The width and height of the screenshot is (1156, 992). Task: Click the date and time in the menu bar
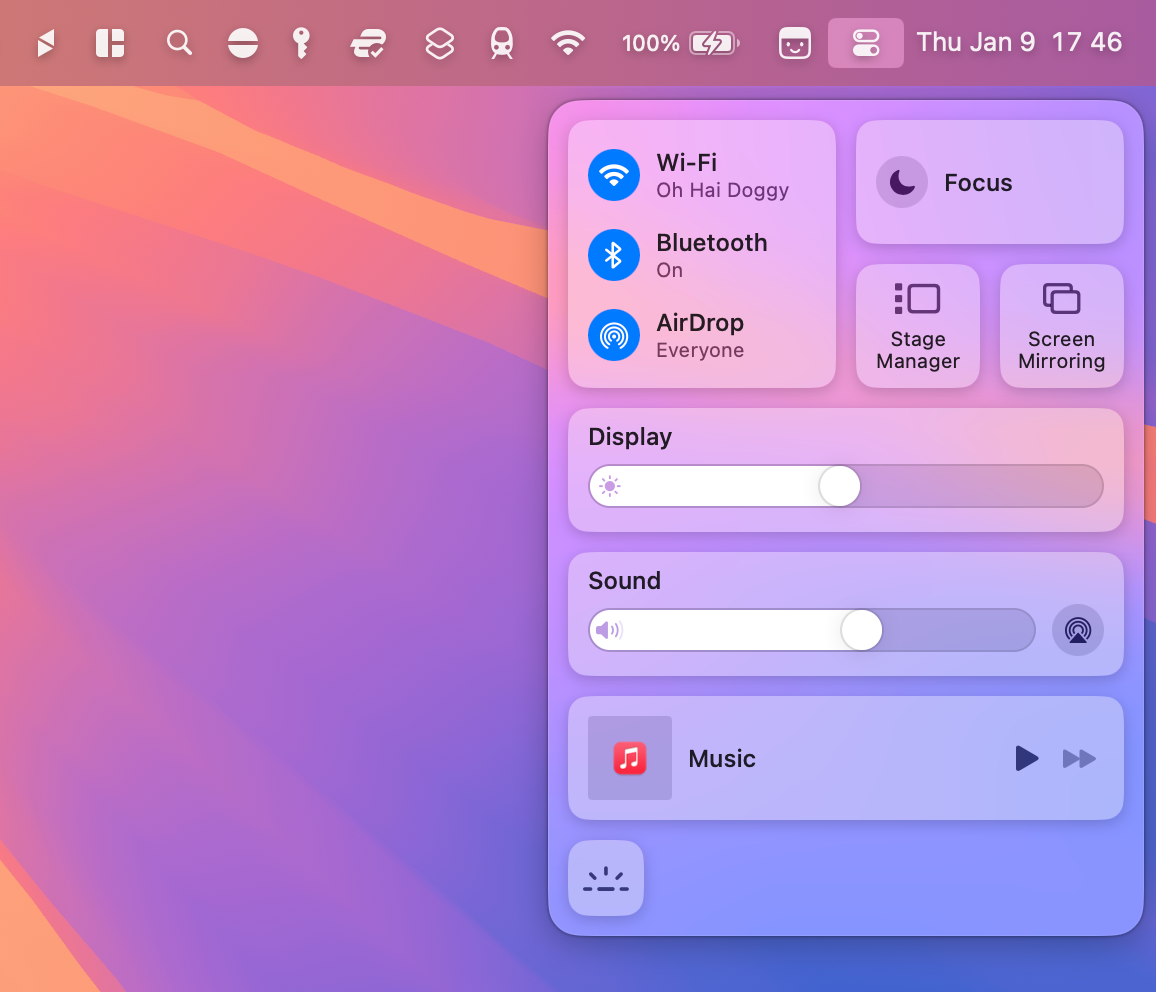coord(1019,42)
